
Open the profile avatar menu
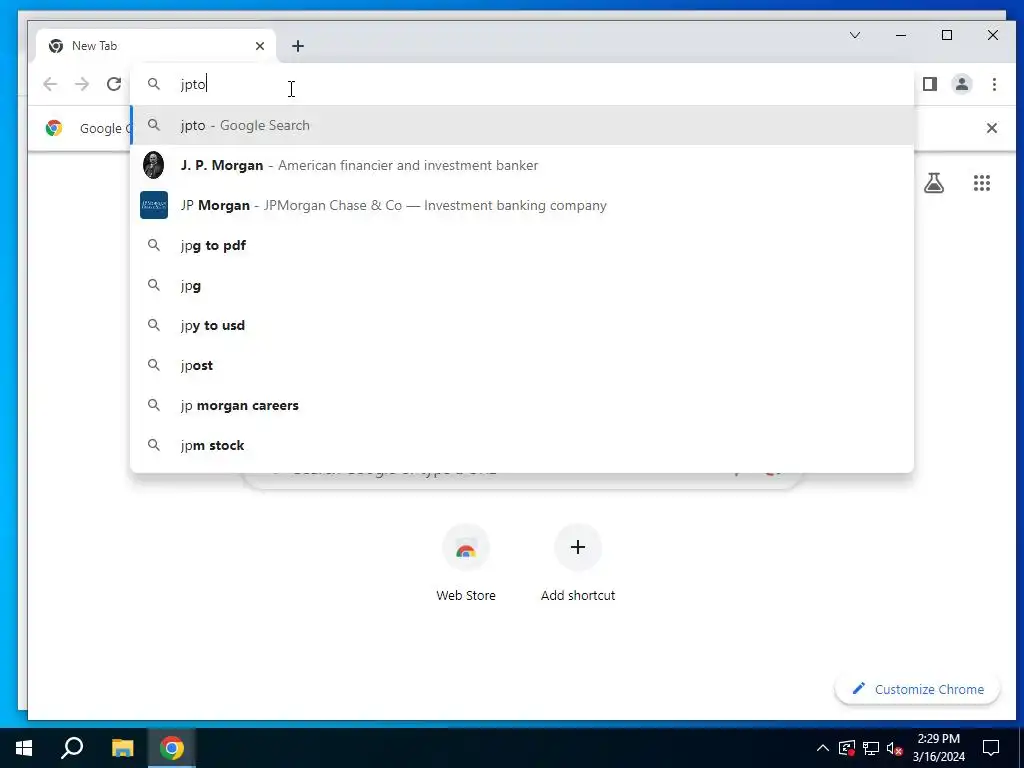(962, 84)
